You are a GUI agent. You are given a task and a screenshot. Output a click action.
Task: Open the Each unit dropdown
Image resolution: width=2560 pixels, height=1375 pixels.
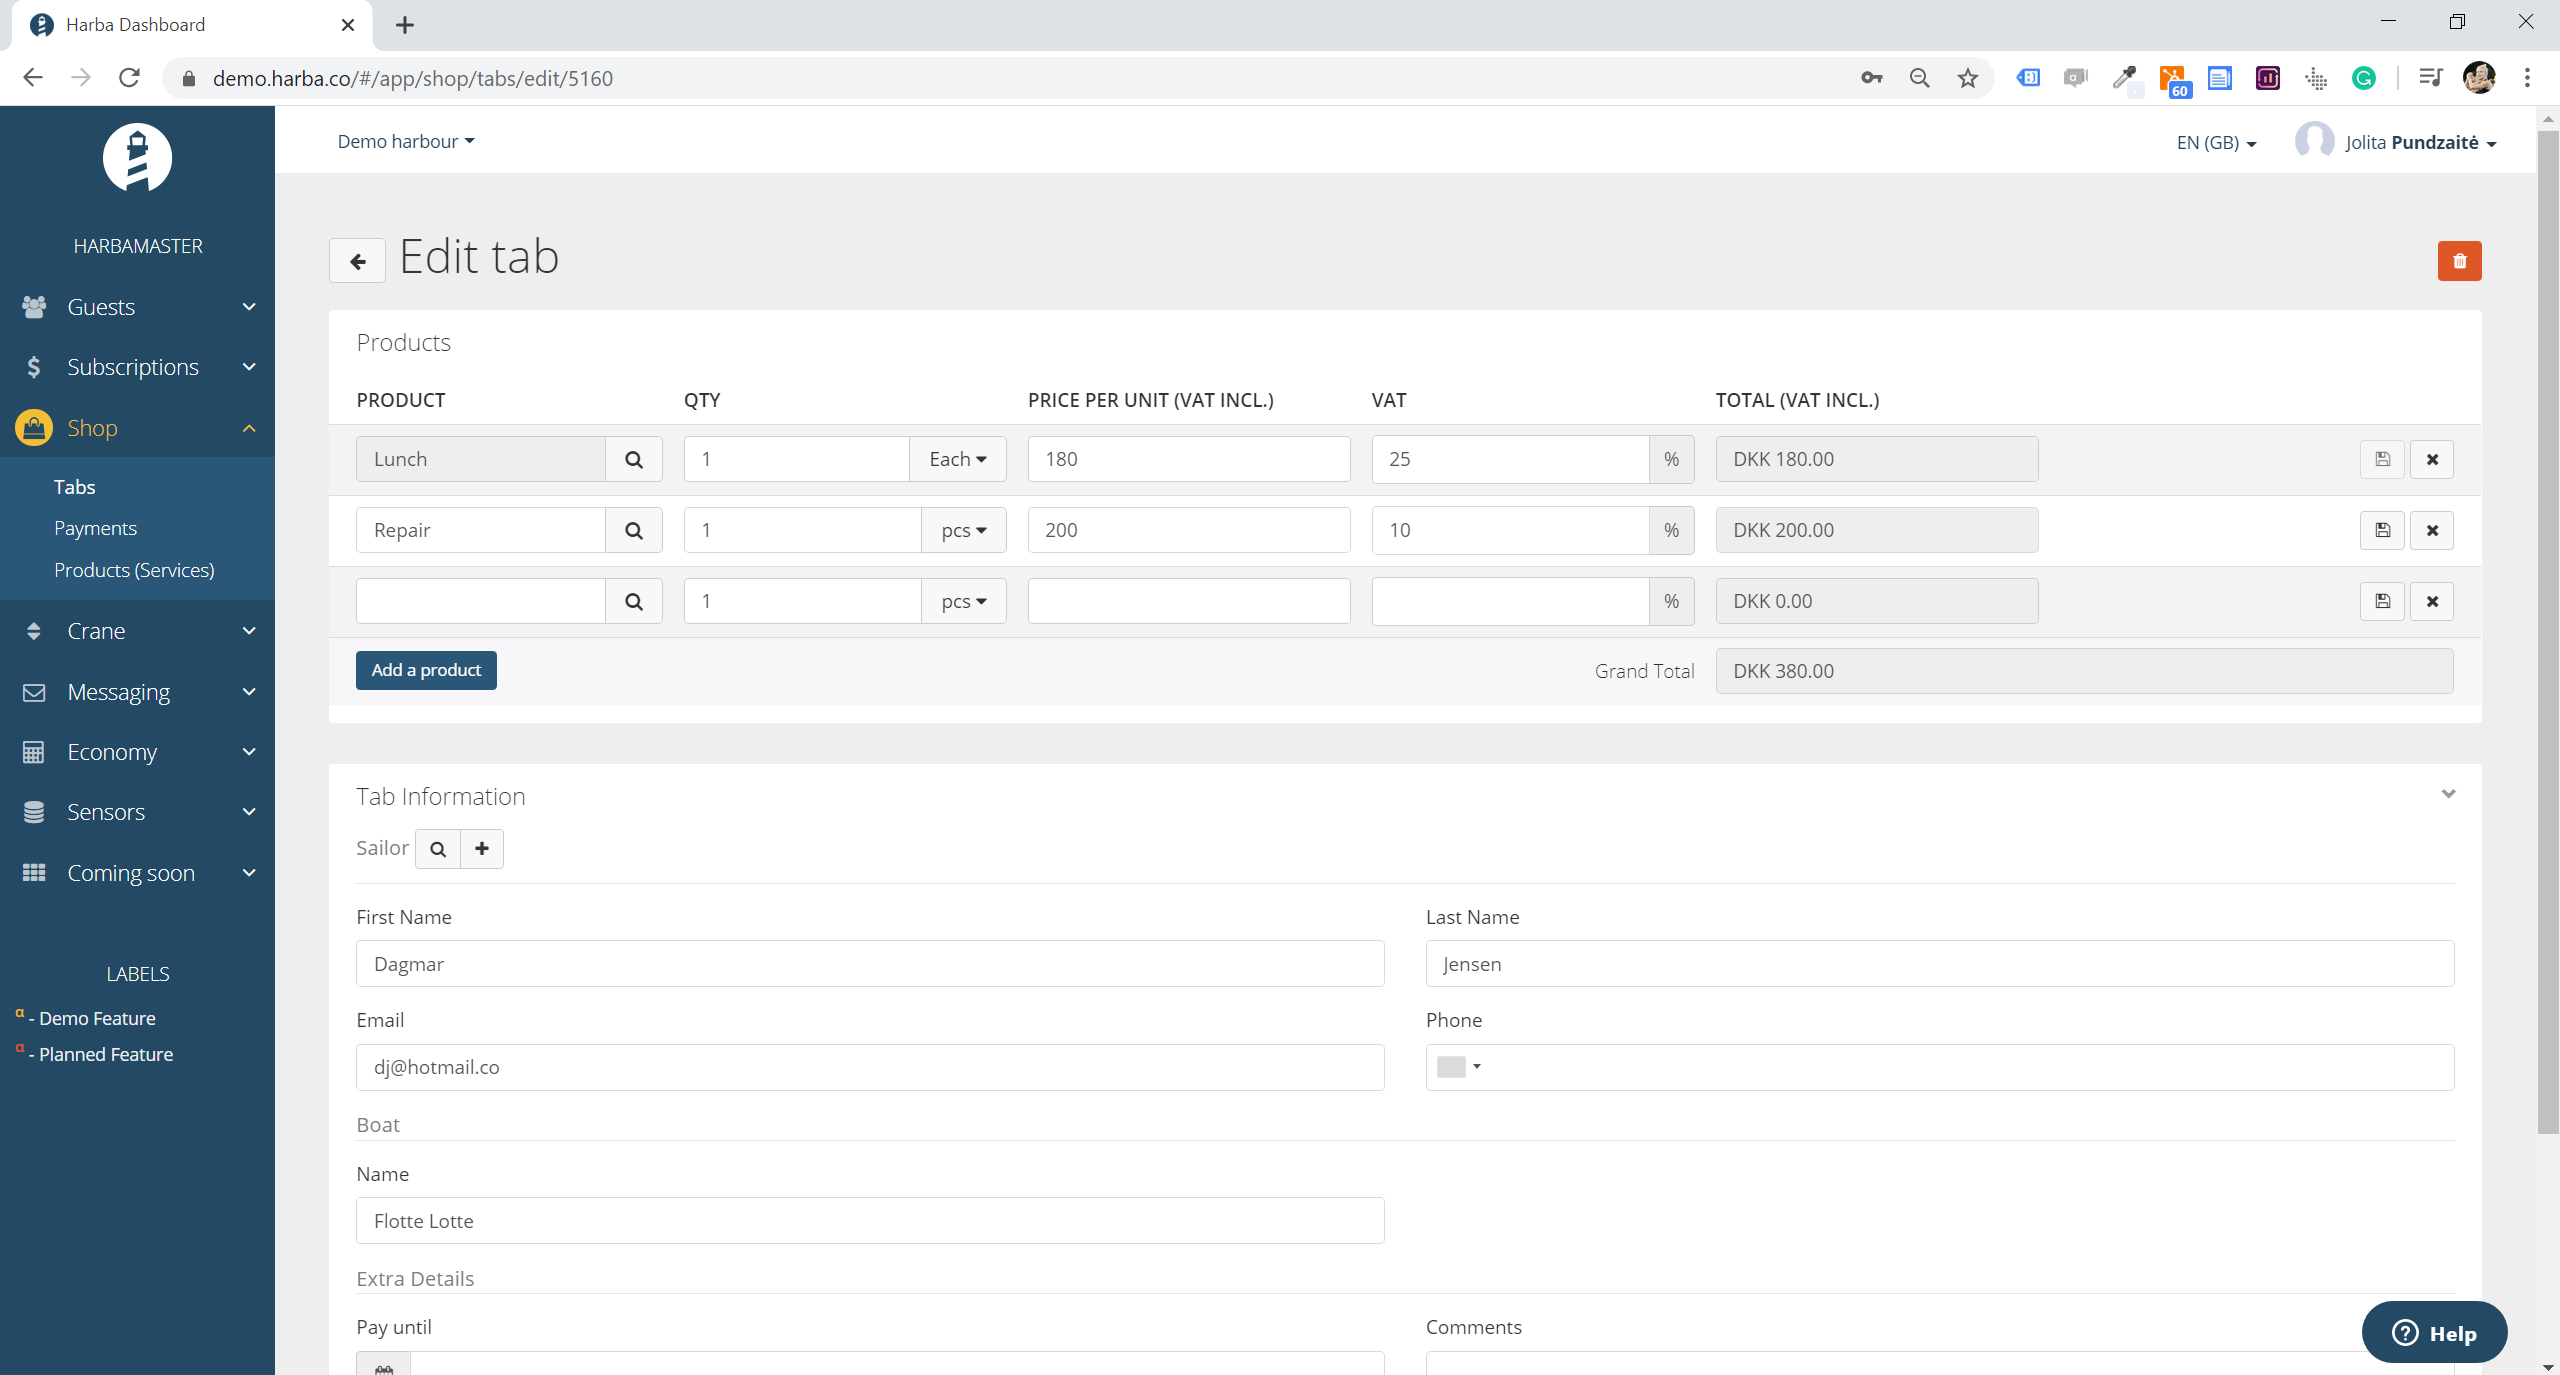(957, 459)
